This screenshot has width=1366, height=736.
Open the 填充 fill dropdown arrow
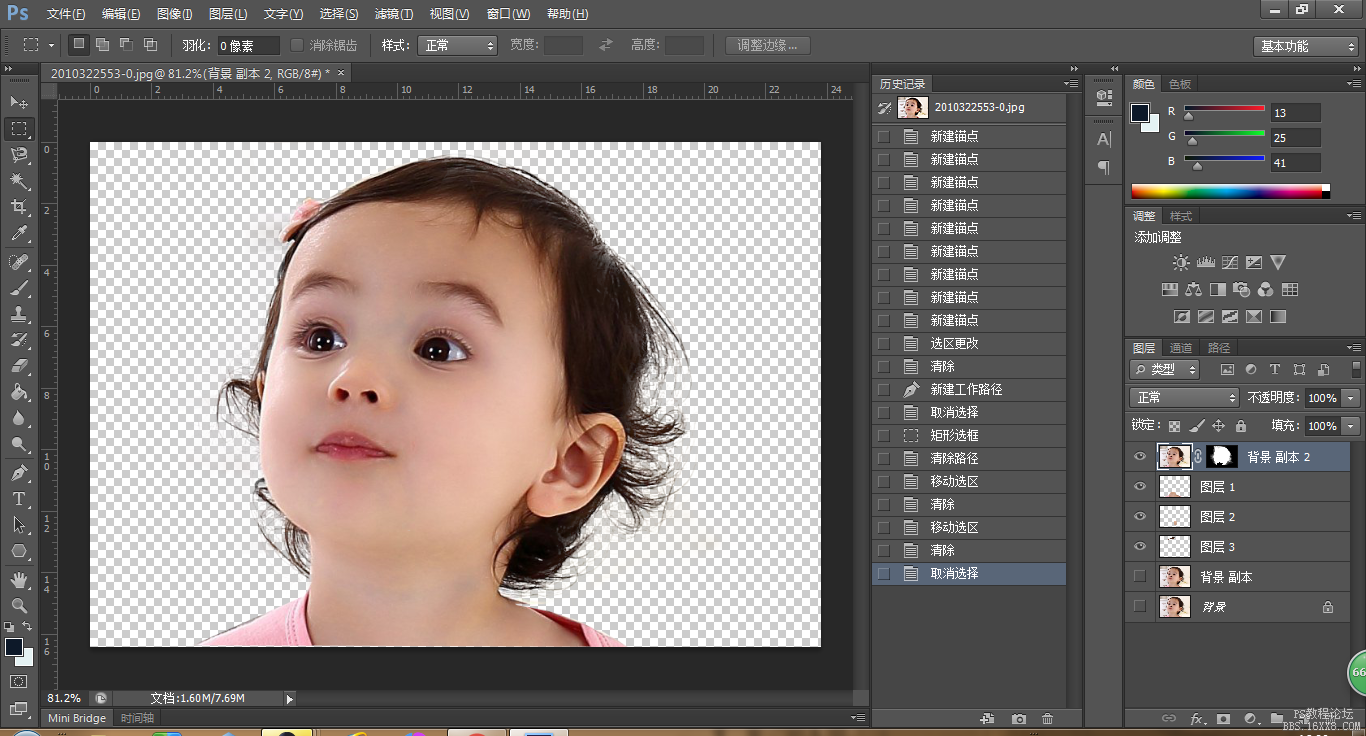[x=1351, y=426]
